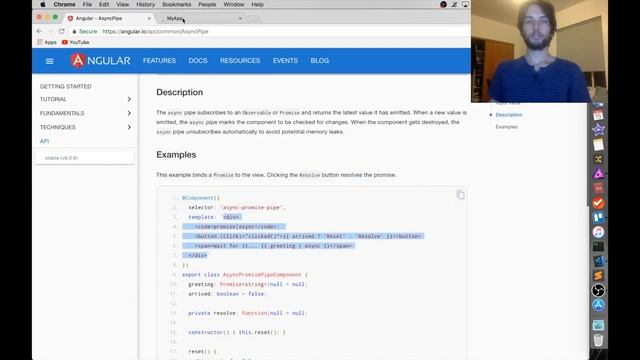The image size is (640, 360).
Task: Open the purple triangle app in Dock
Action: pos(598,174)
